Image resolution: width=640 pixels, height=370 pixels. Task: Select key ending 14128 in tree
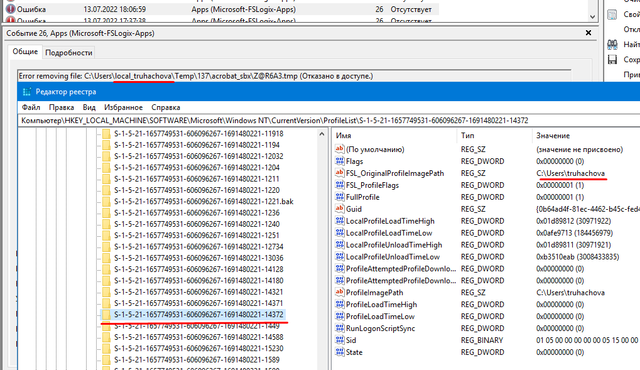(x=198, y=269)
